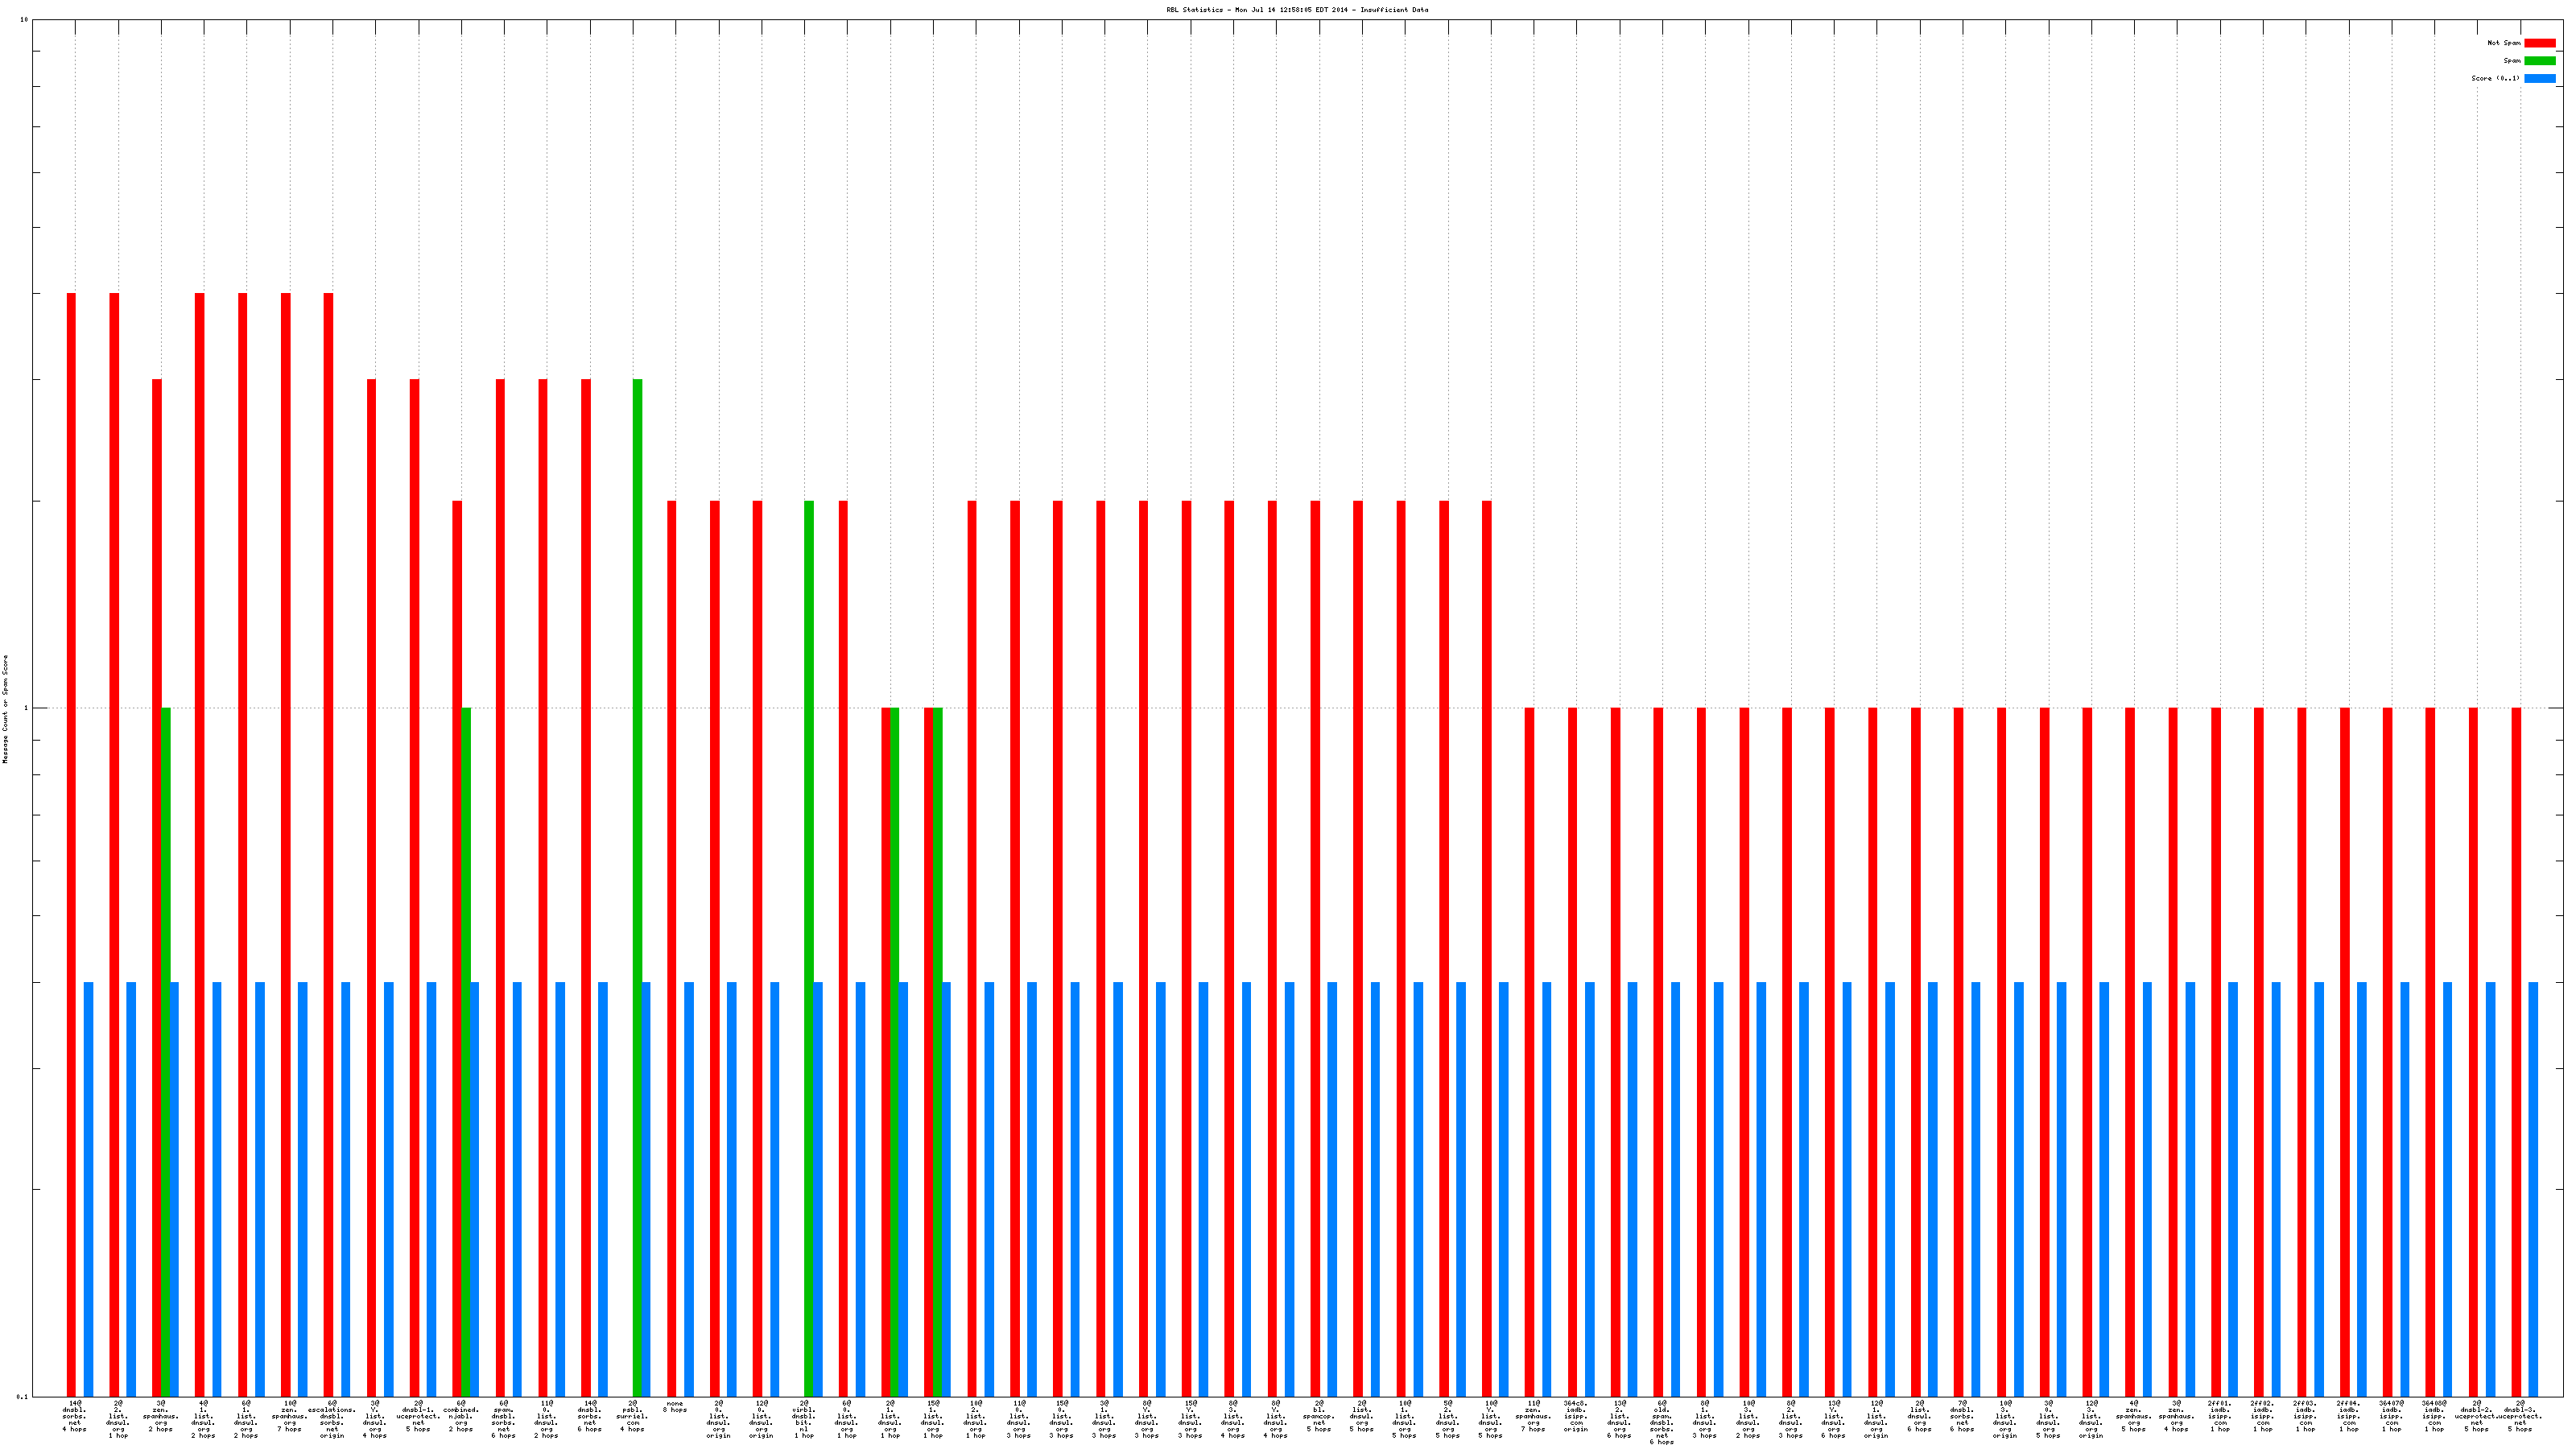This screenshot has width=2576, height=1449.
Task: Click the escalations.dnsbl.sorbs.net origin label
Action: tap(332, 1419)
